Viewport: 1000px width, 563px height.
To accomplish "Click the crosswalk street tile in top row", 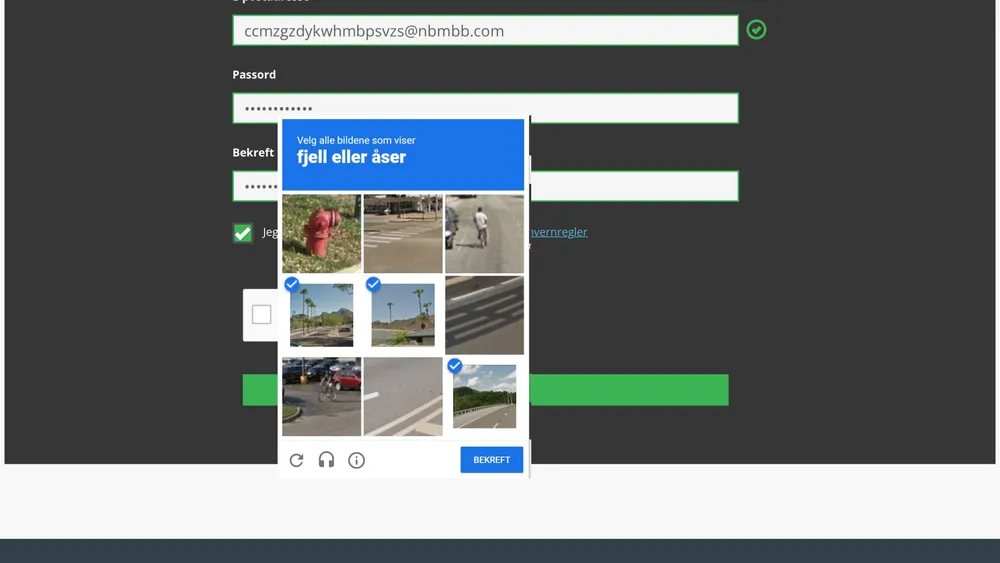I will pyautogui.click(x=403, y=234).
